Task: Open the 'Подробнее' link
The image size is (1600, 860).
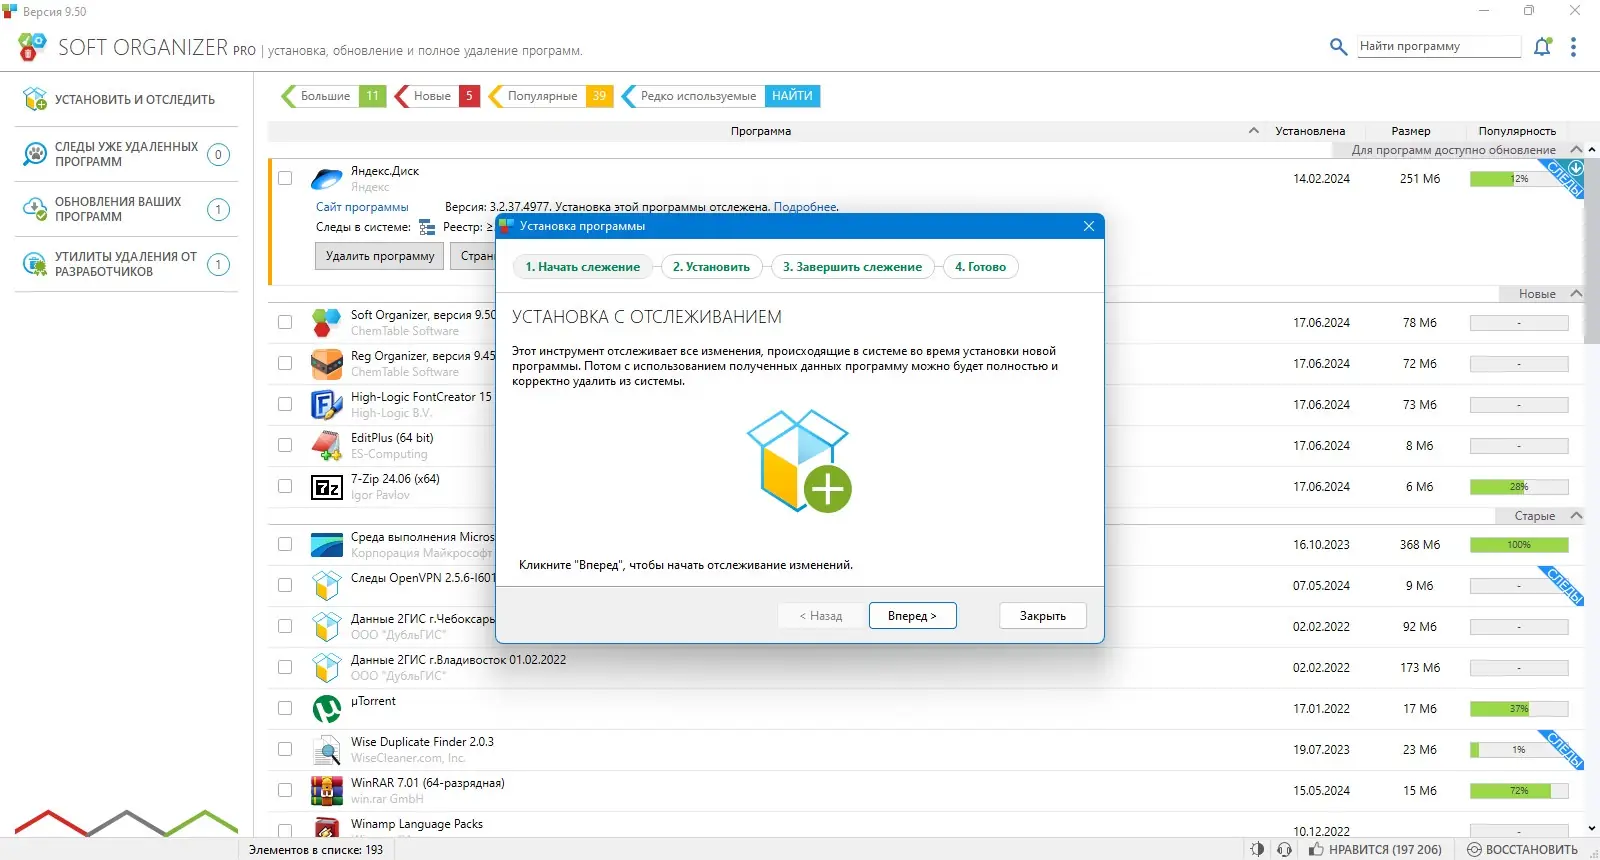Action: [x=805, y=207]
